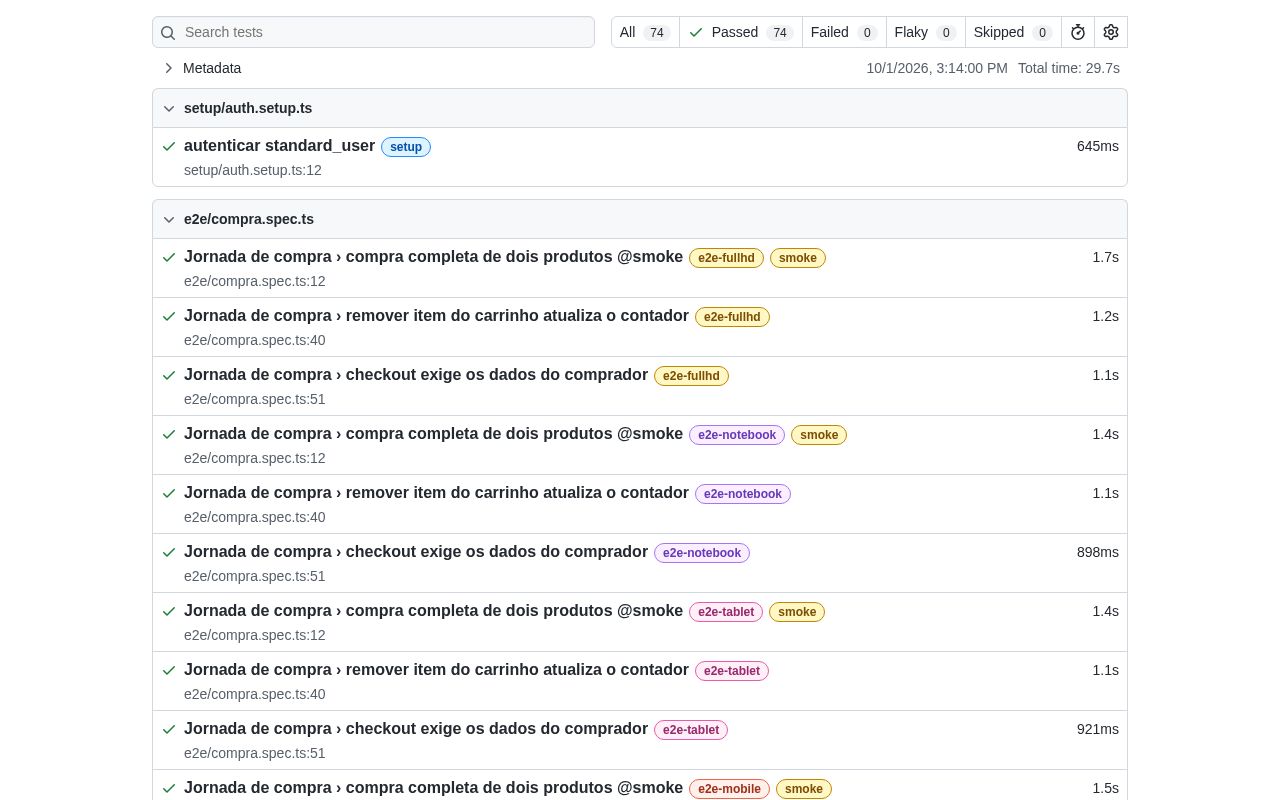Click smoke tag next to e2e-tablet
This screenshot has height=800, width=1280.
point(797,612)
